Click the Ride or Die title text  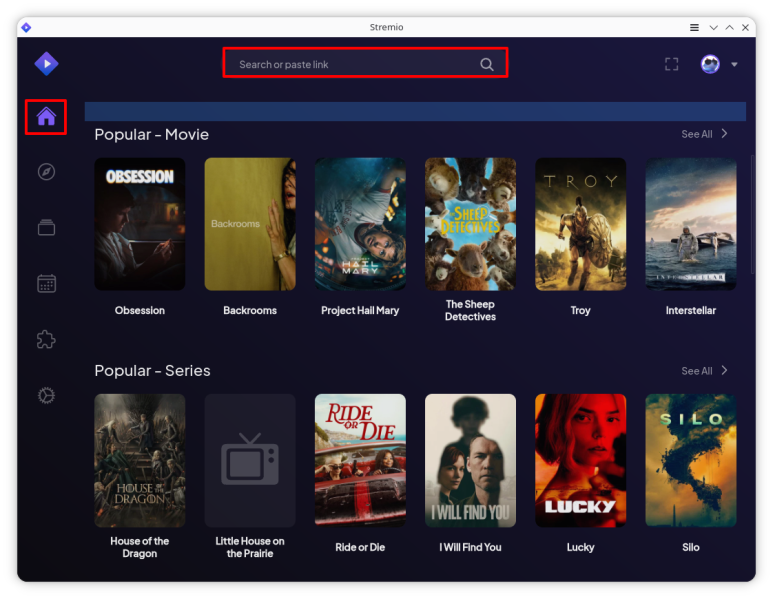(360, 547)
